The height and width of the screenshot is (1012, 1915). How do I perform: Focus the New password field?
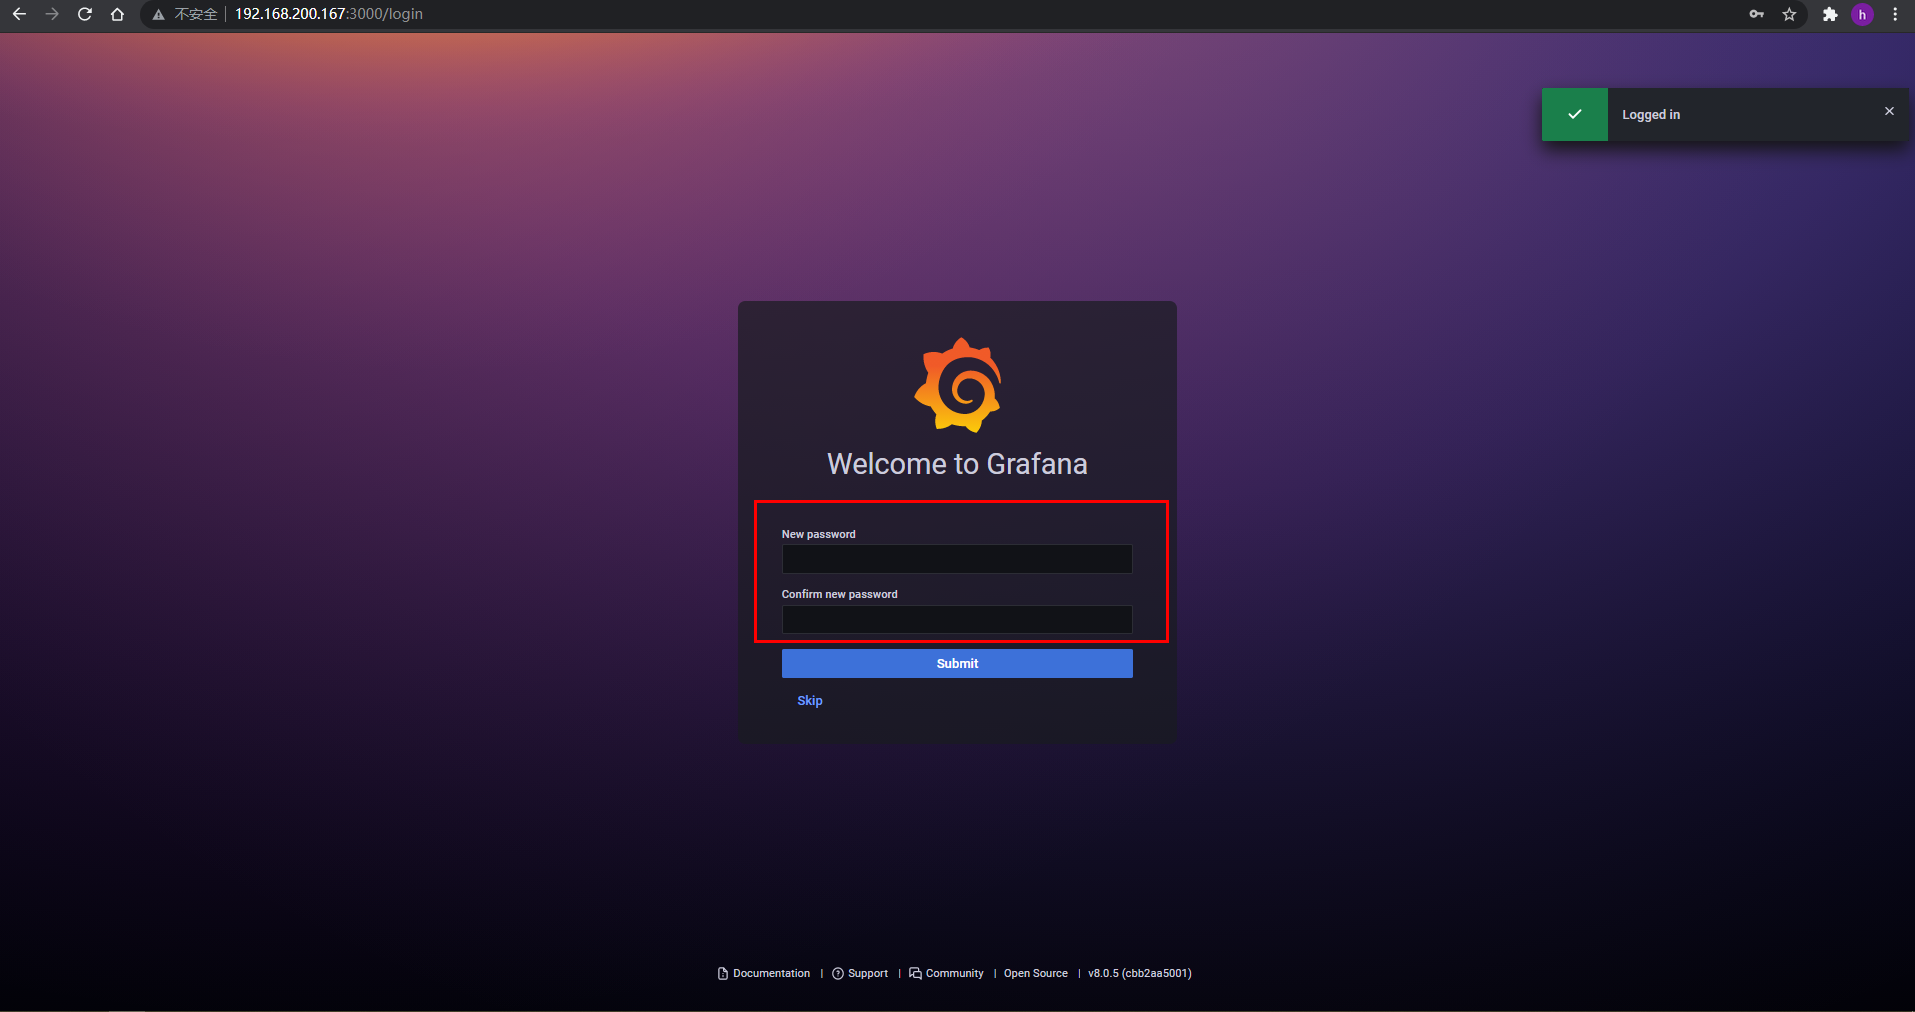tap(957, 559)
